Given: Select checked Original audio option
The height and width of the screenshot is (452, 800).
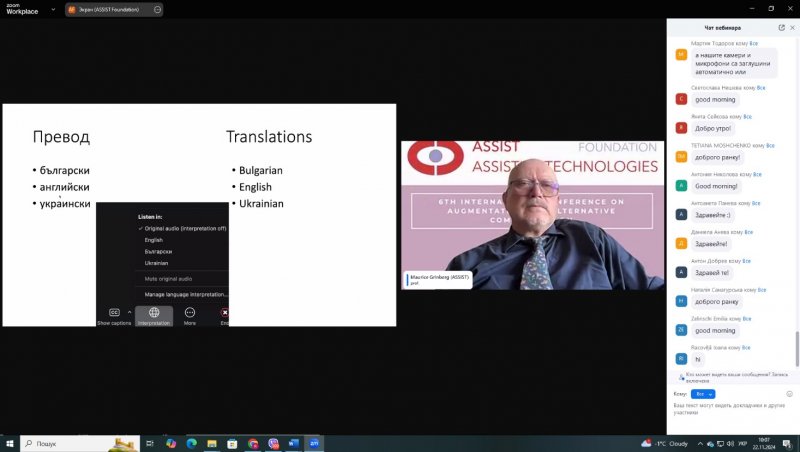Looking at the screenshot, I should click(x=185, y=228).
